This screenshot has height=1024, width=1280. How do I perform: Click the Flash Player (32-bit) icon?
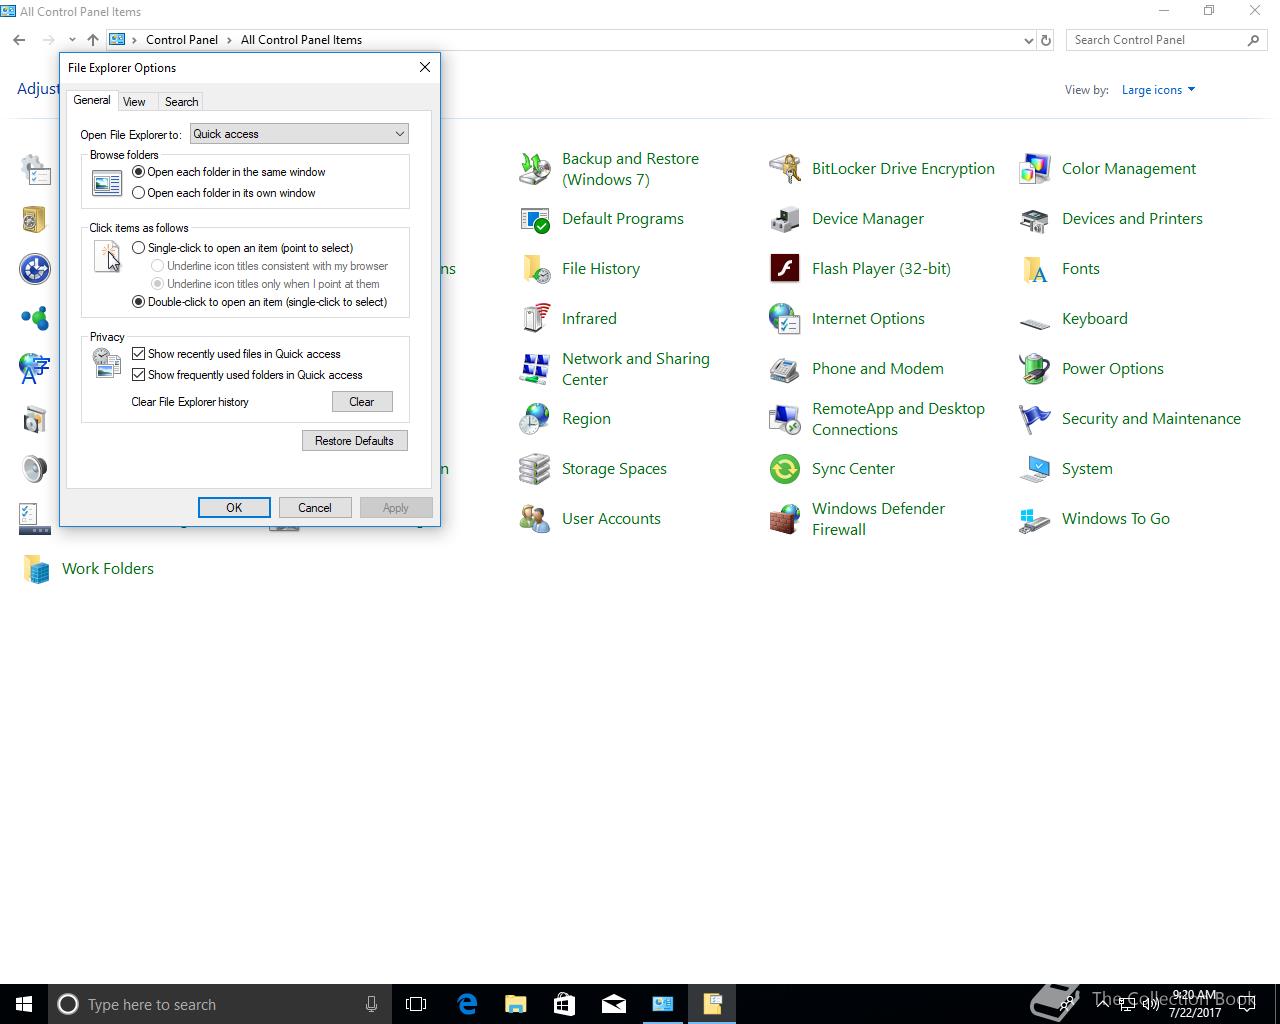(785, 269)
